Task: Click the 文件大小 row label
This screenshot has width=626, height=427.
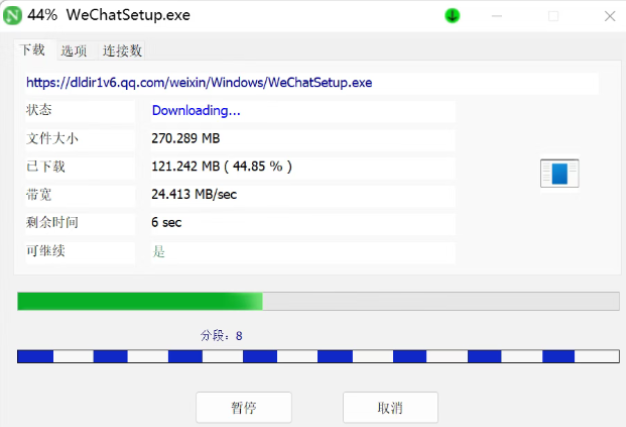Action: pos(52,138)
